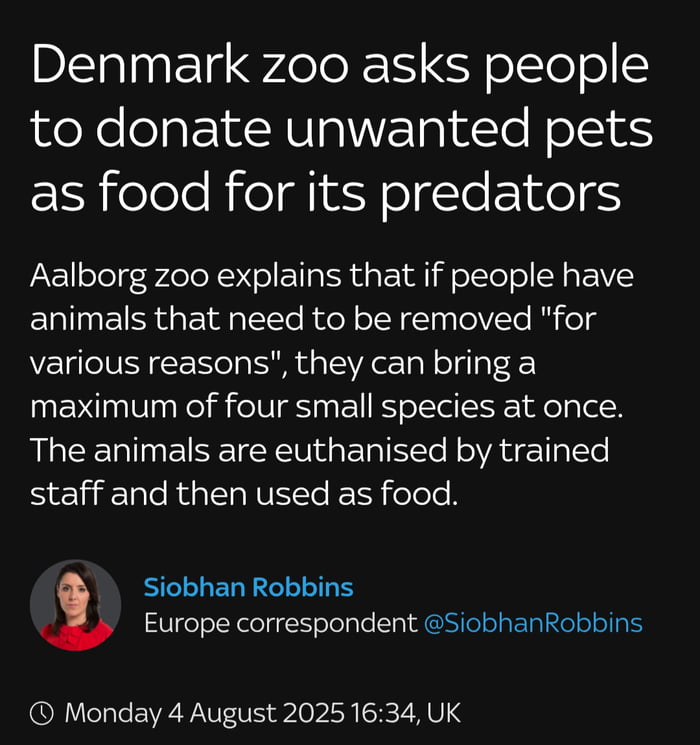Click 'to donate' in the headline's second line
Viewport: 700px width, 745px height.
point(151,128)
